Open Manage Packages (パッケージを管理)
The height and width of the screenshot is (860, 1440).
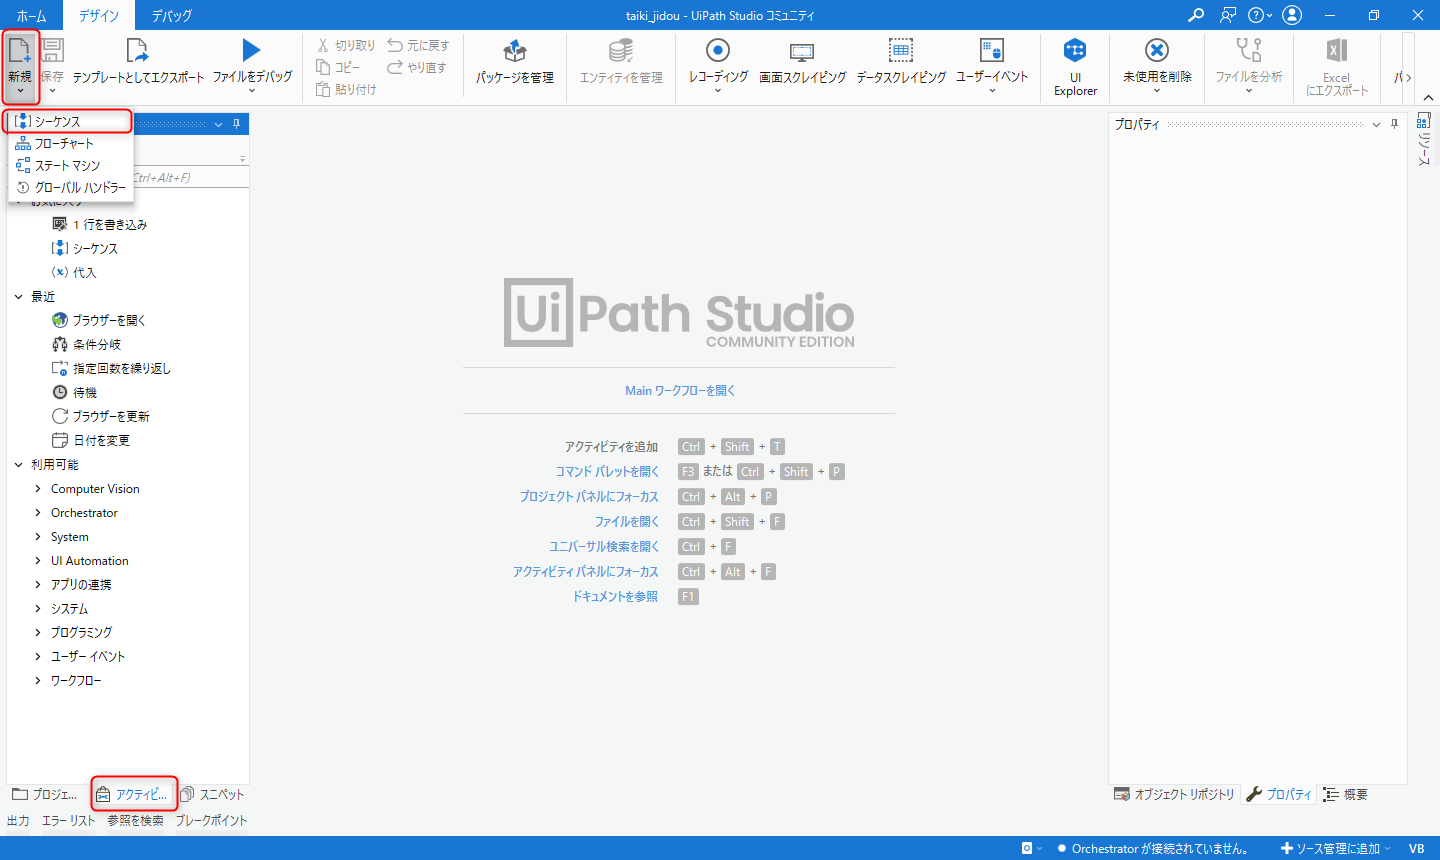point(515,60)
